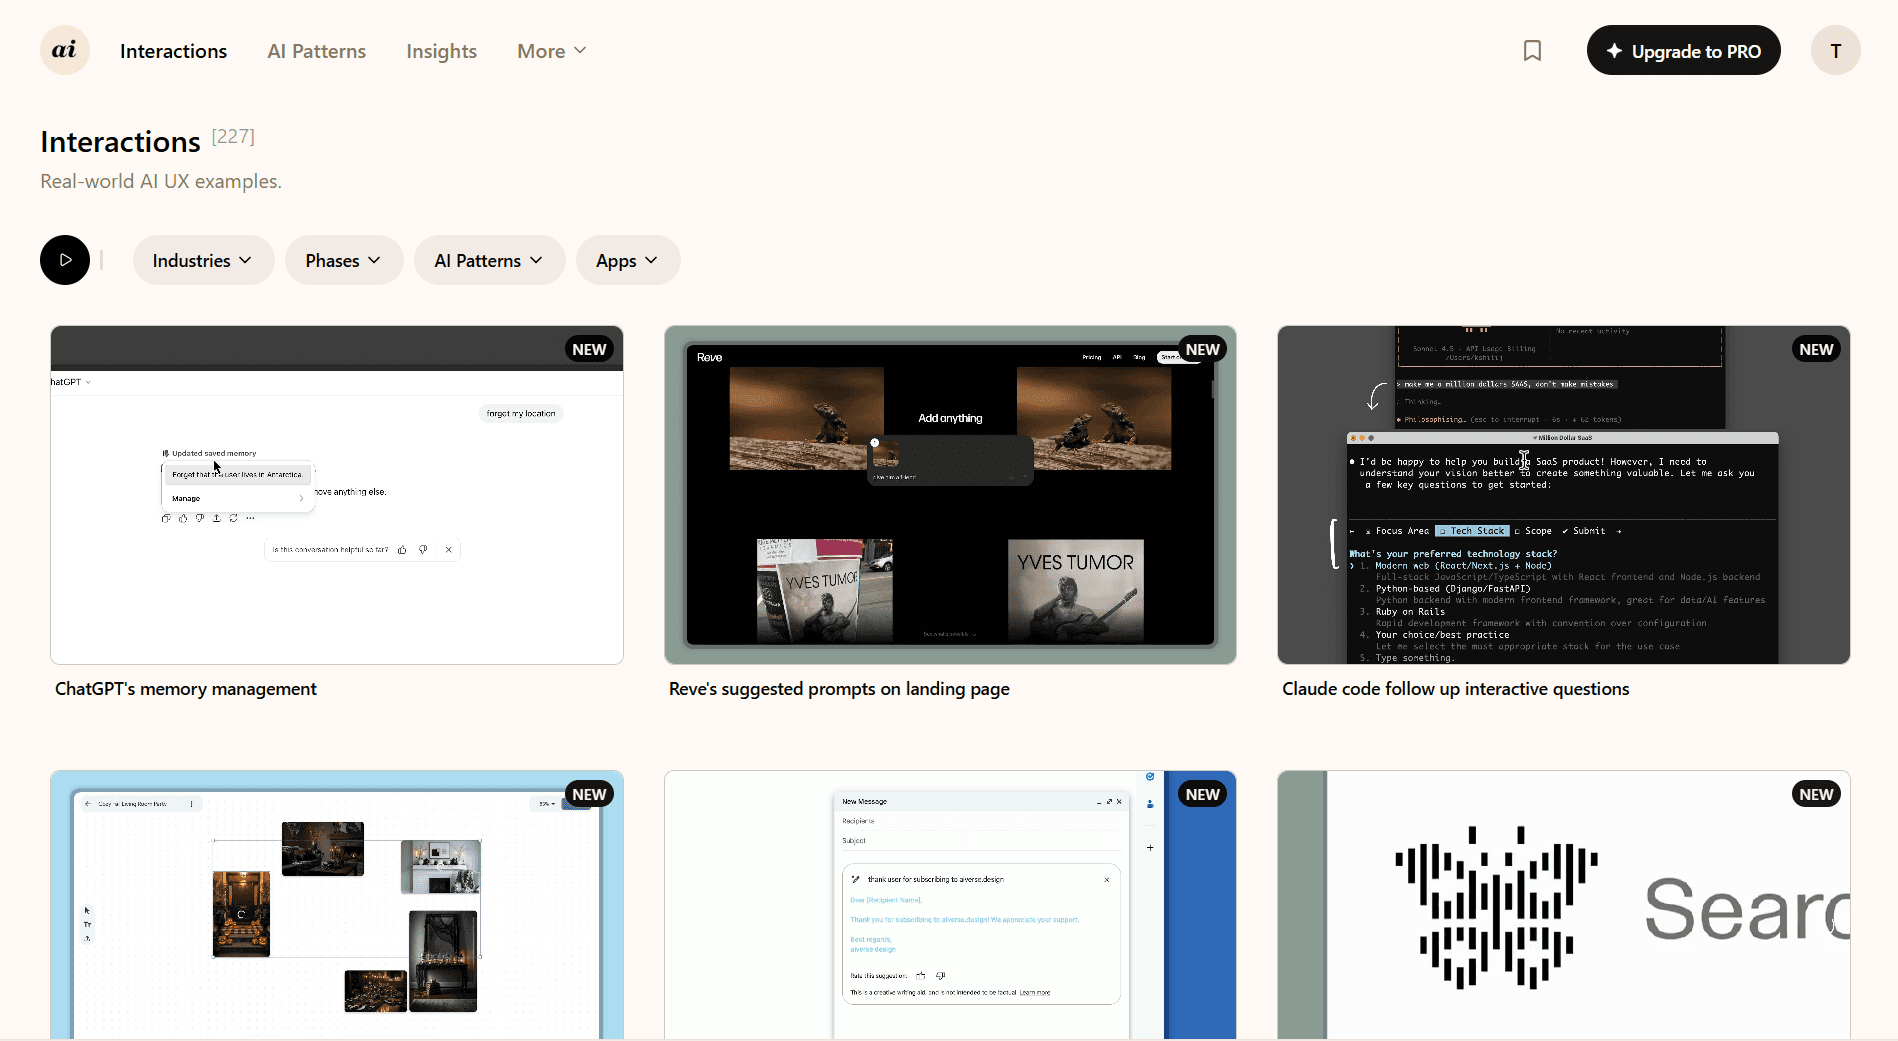The height and width of the screenshot is (1041, 1898).
Task: Click the ai logo icon
Action: point(65,50)
